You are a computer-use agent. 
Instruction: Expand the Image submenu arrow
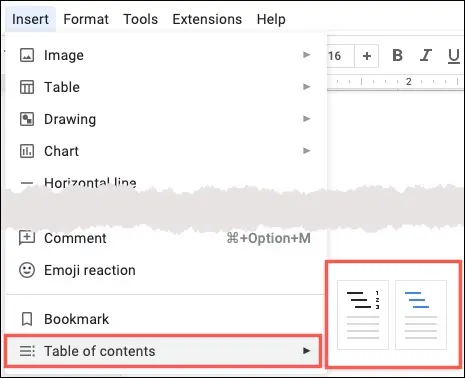(x=306, y=55)
